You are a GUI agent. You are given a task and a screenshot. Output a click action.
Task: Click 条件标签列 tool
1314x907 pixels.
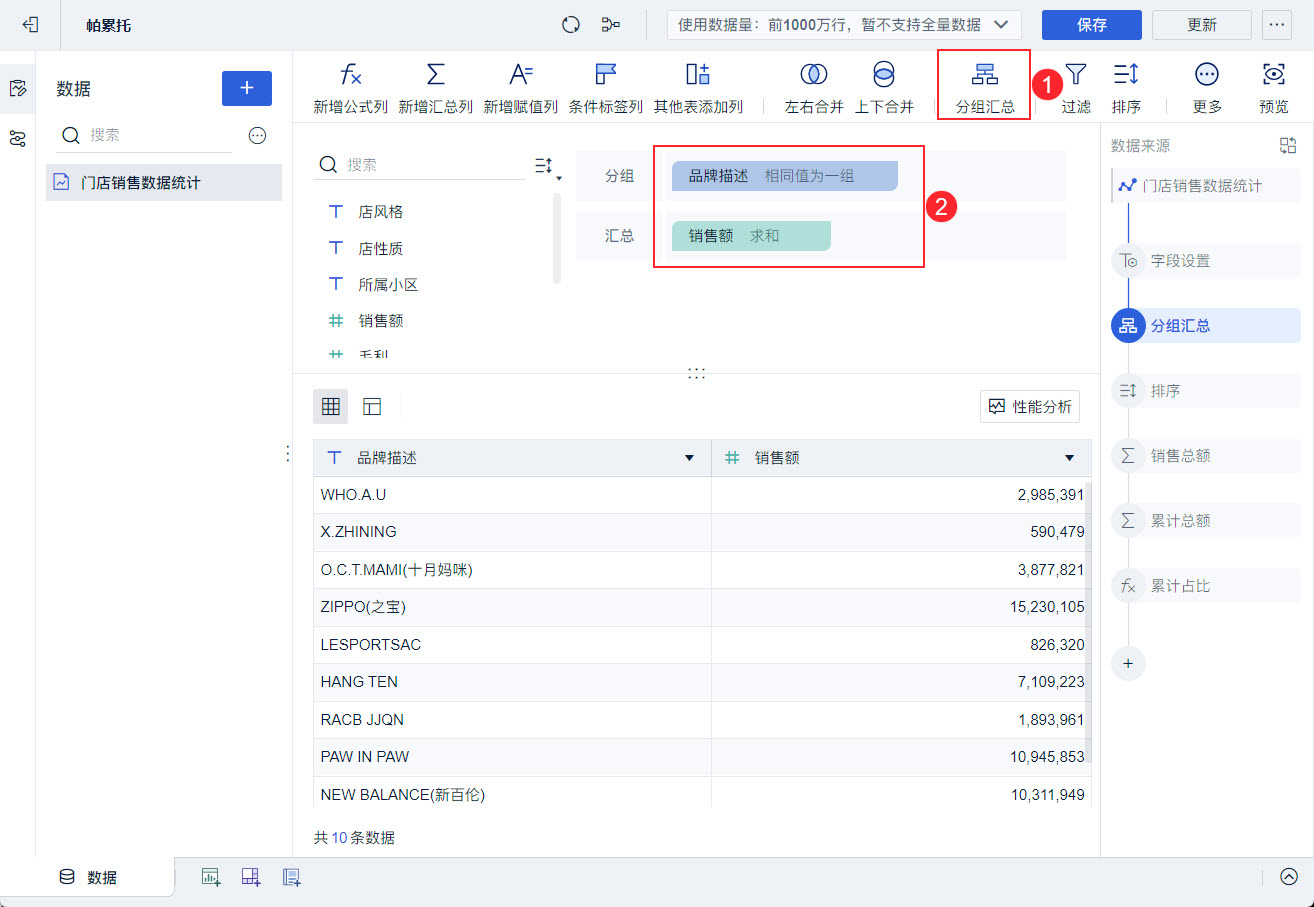pos(606,89)
